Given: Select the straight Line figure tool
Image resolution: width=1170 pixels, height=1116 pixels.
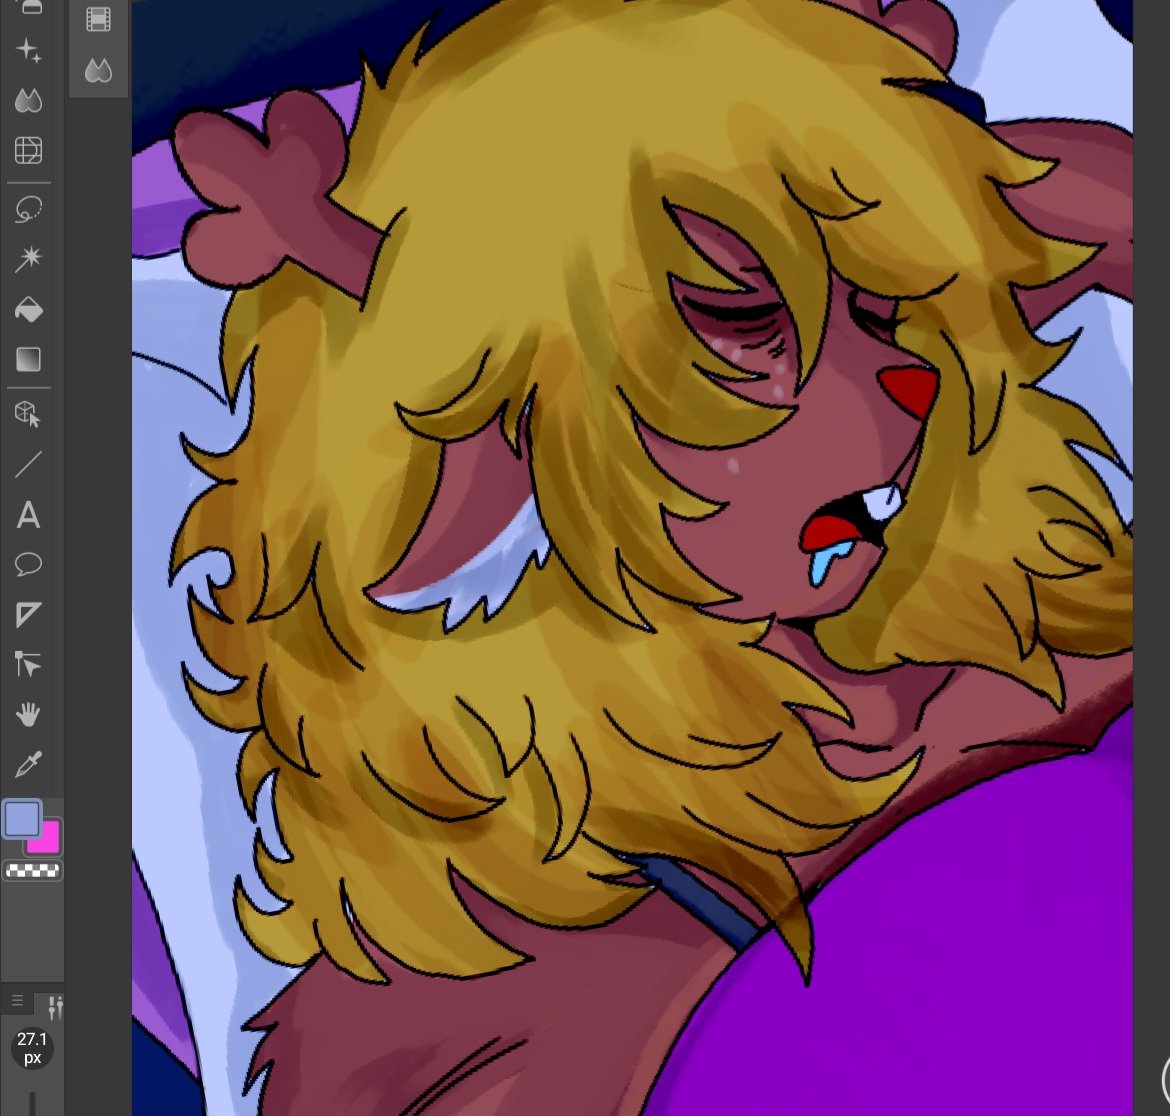Looking at the screenshot, I should [28, 464].
